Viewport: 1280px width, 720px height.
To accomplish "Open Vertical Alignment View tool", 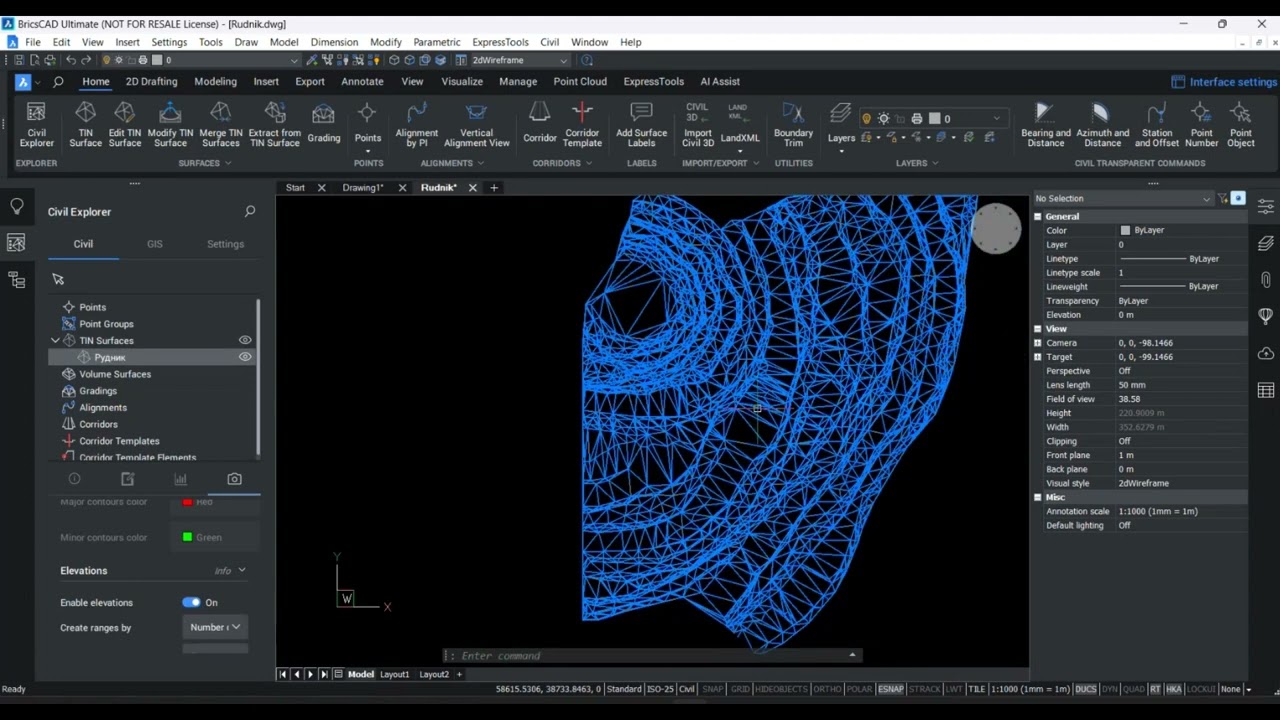I will pyautogui.click(x=477, y=124).
